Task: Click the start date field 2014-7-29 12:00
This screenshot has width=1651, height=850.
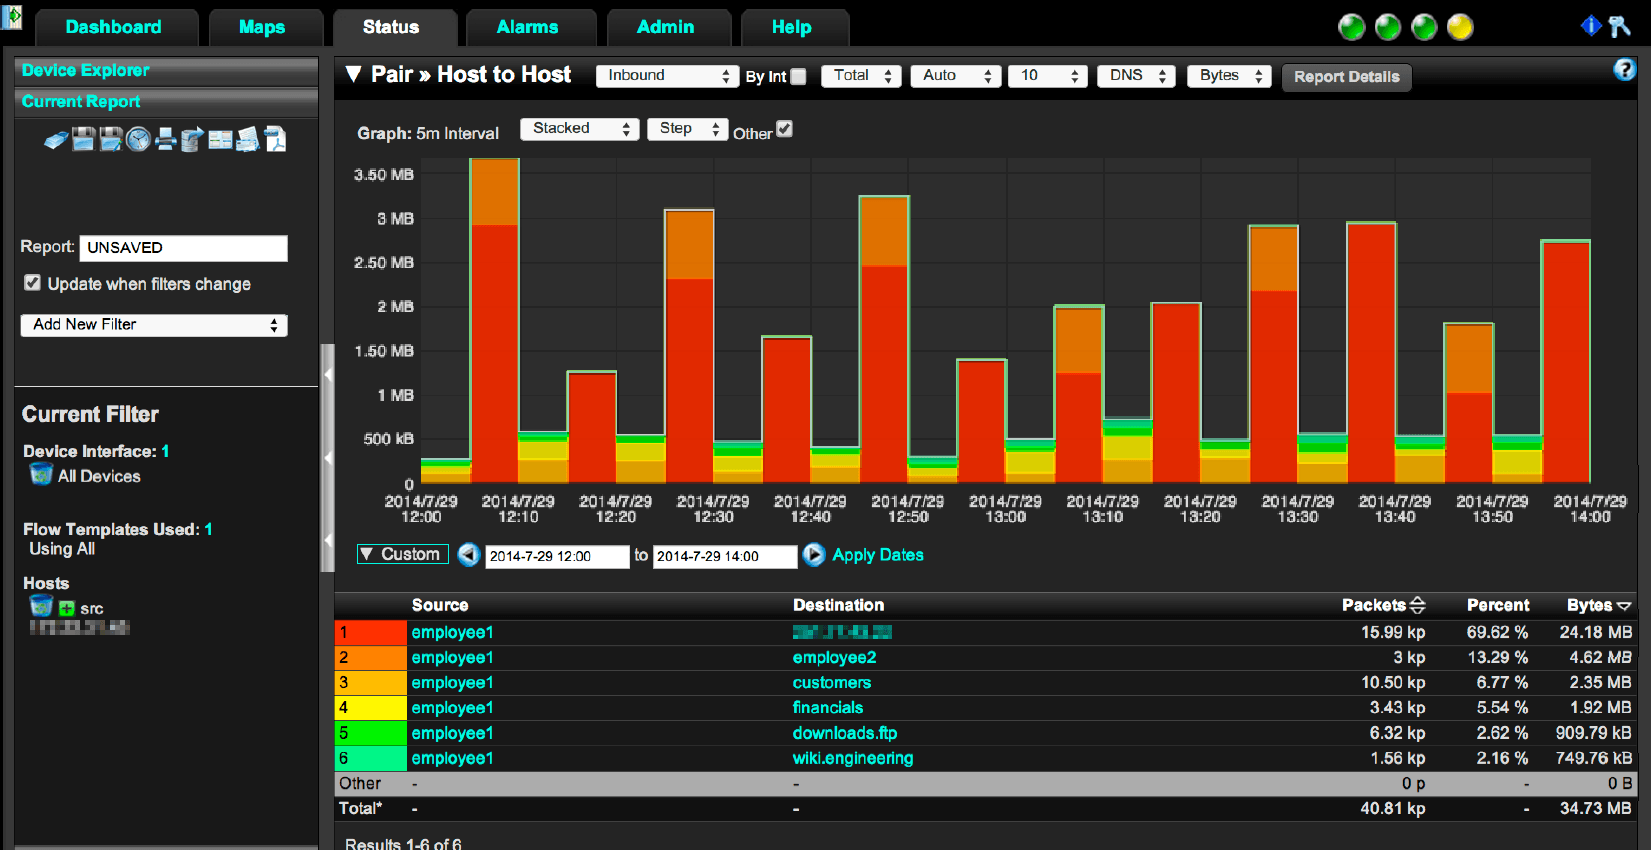Action: click(x=558, y=556)
